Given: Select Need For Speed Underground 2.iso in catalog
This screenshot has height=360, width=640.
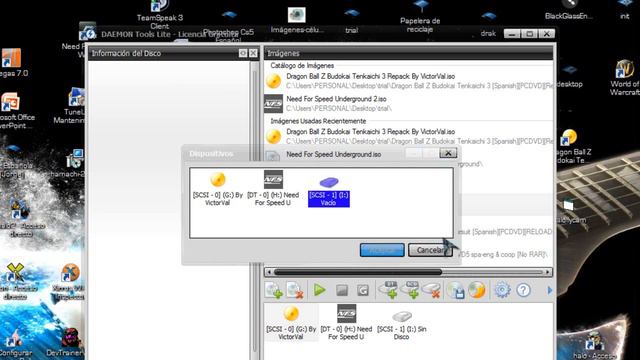Looking at the screenshot, I should pyautogui.click(x=409, y=103).
